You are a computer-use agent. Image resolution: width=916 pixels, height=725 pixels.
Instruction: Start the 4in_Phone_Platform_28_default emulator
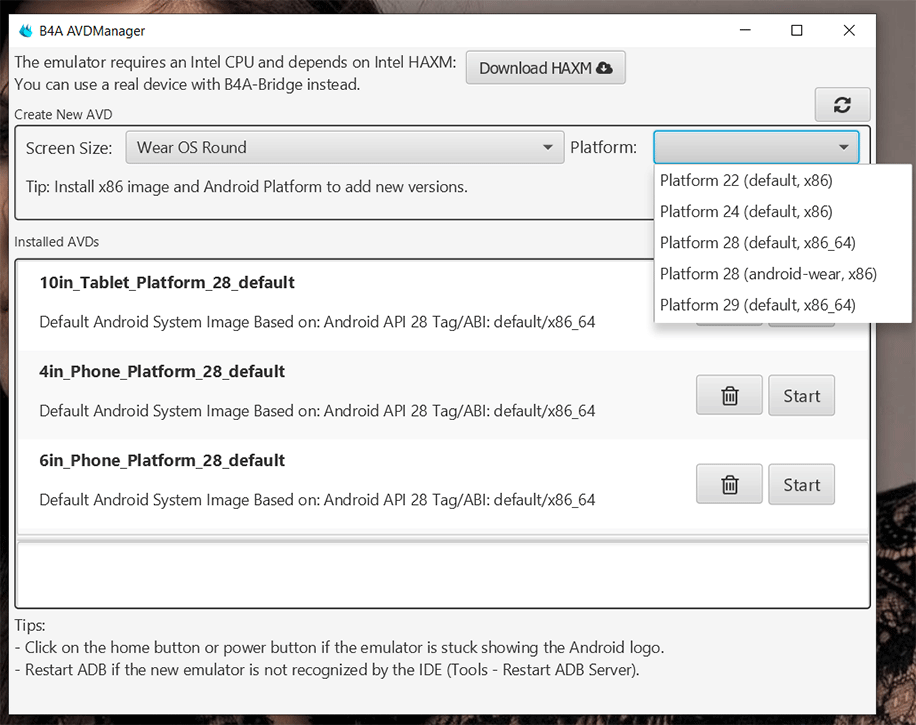(x=802, y=396)
